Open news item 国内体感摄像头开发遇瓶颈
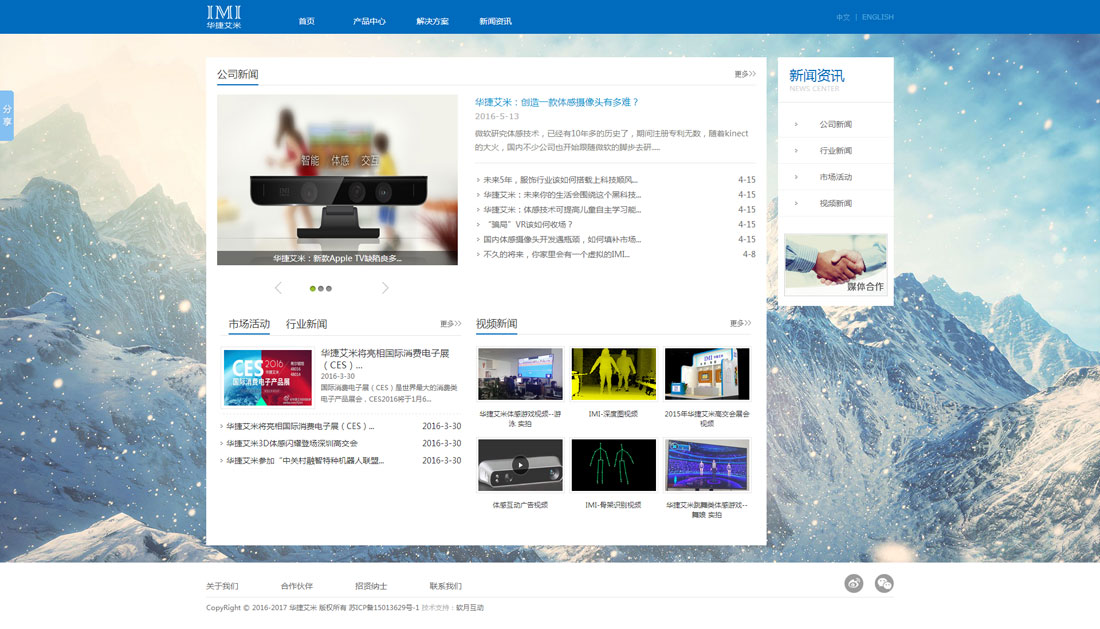This screenshot has width=1100, height=629. (562, 240)
